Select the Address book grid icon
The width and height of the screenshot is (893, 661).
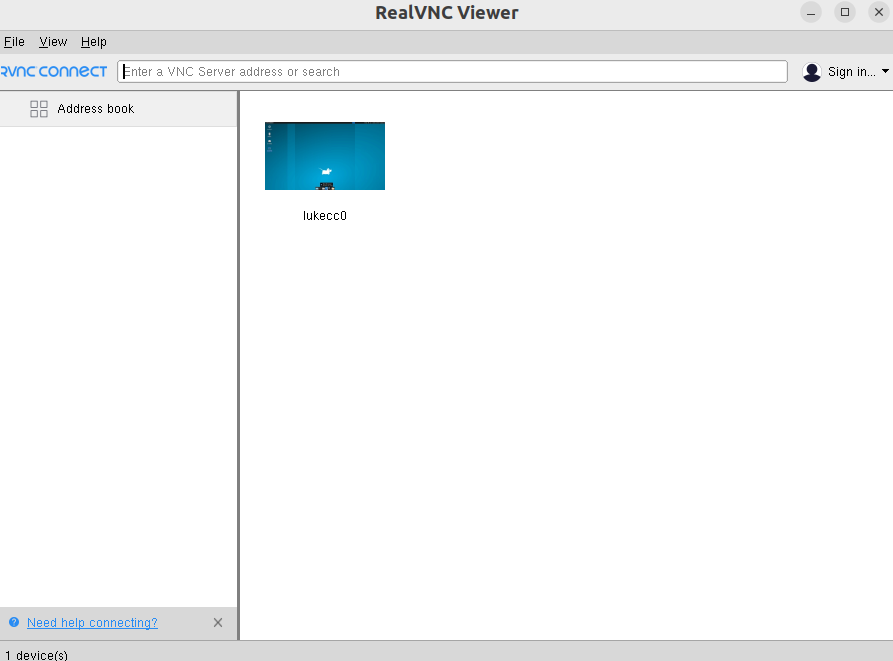click(x=39, y=109)
